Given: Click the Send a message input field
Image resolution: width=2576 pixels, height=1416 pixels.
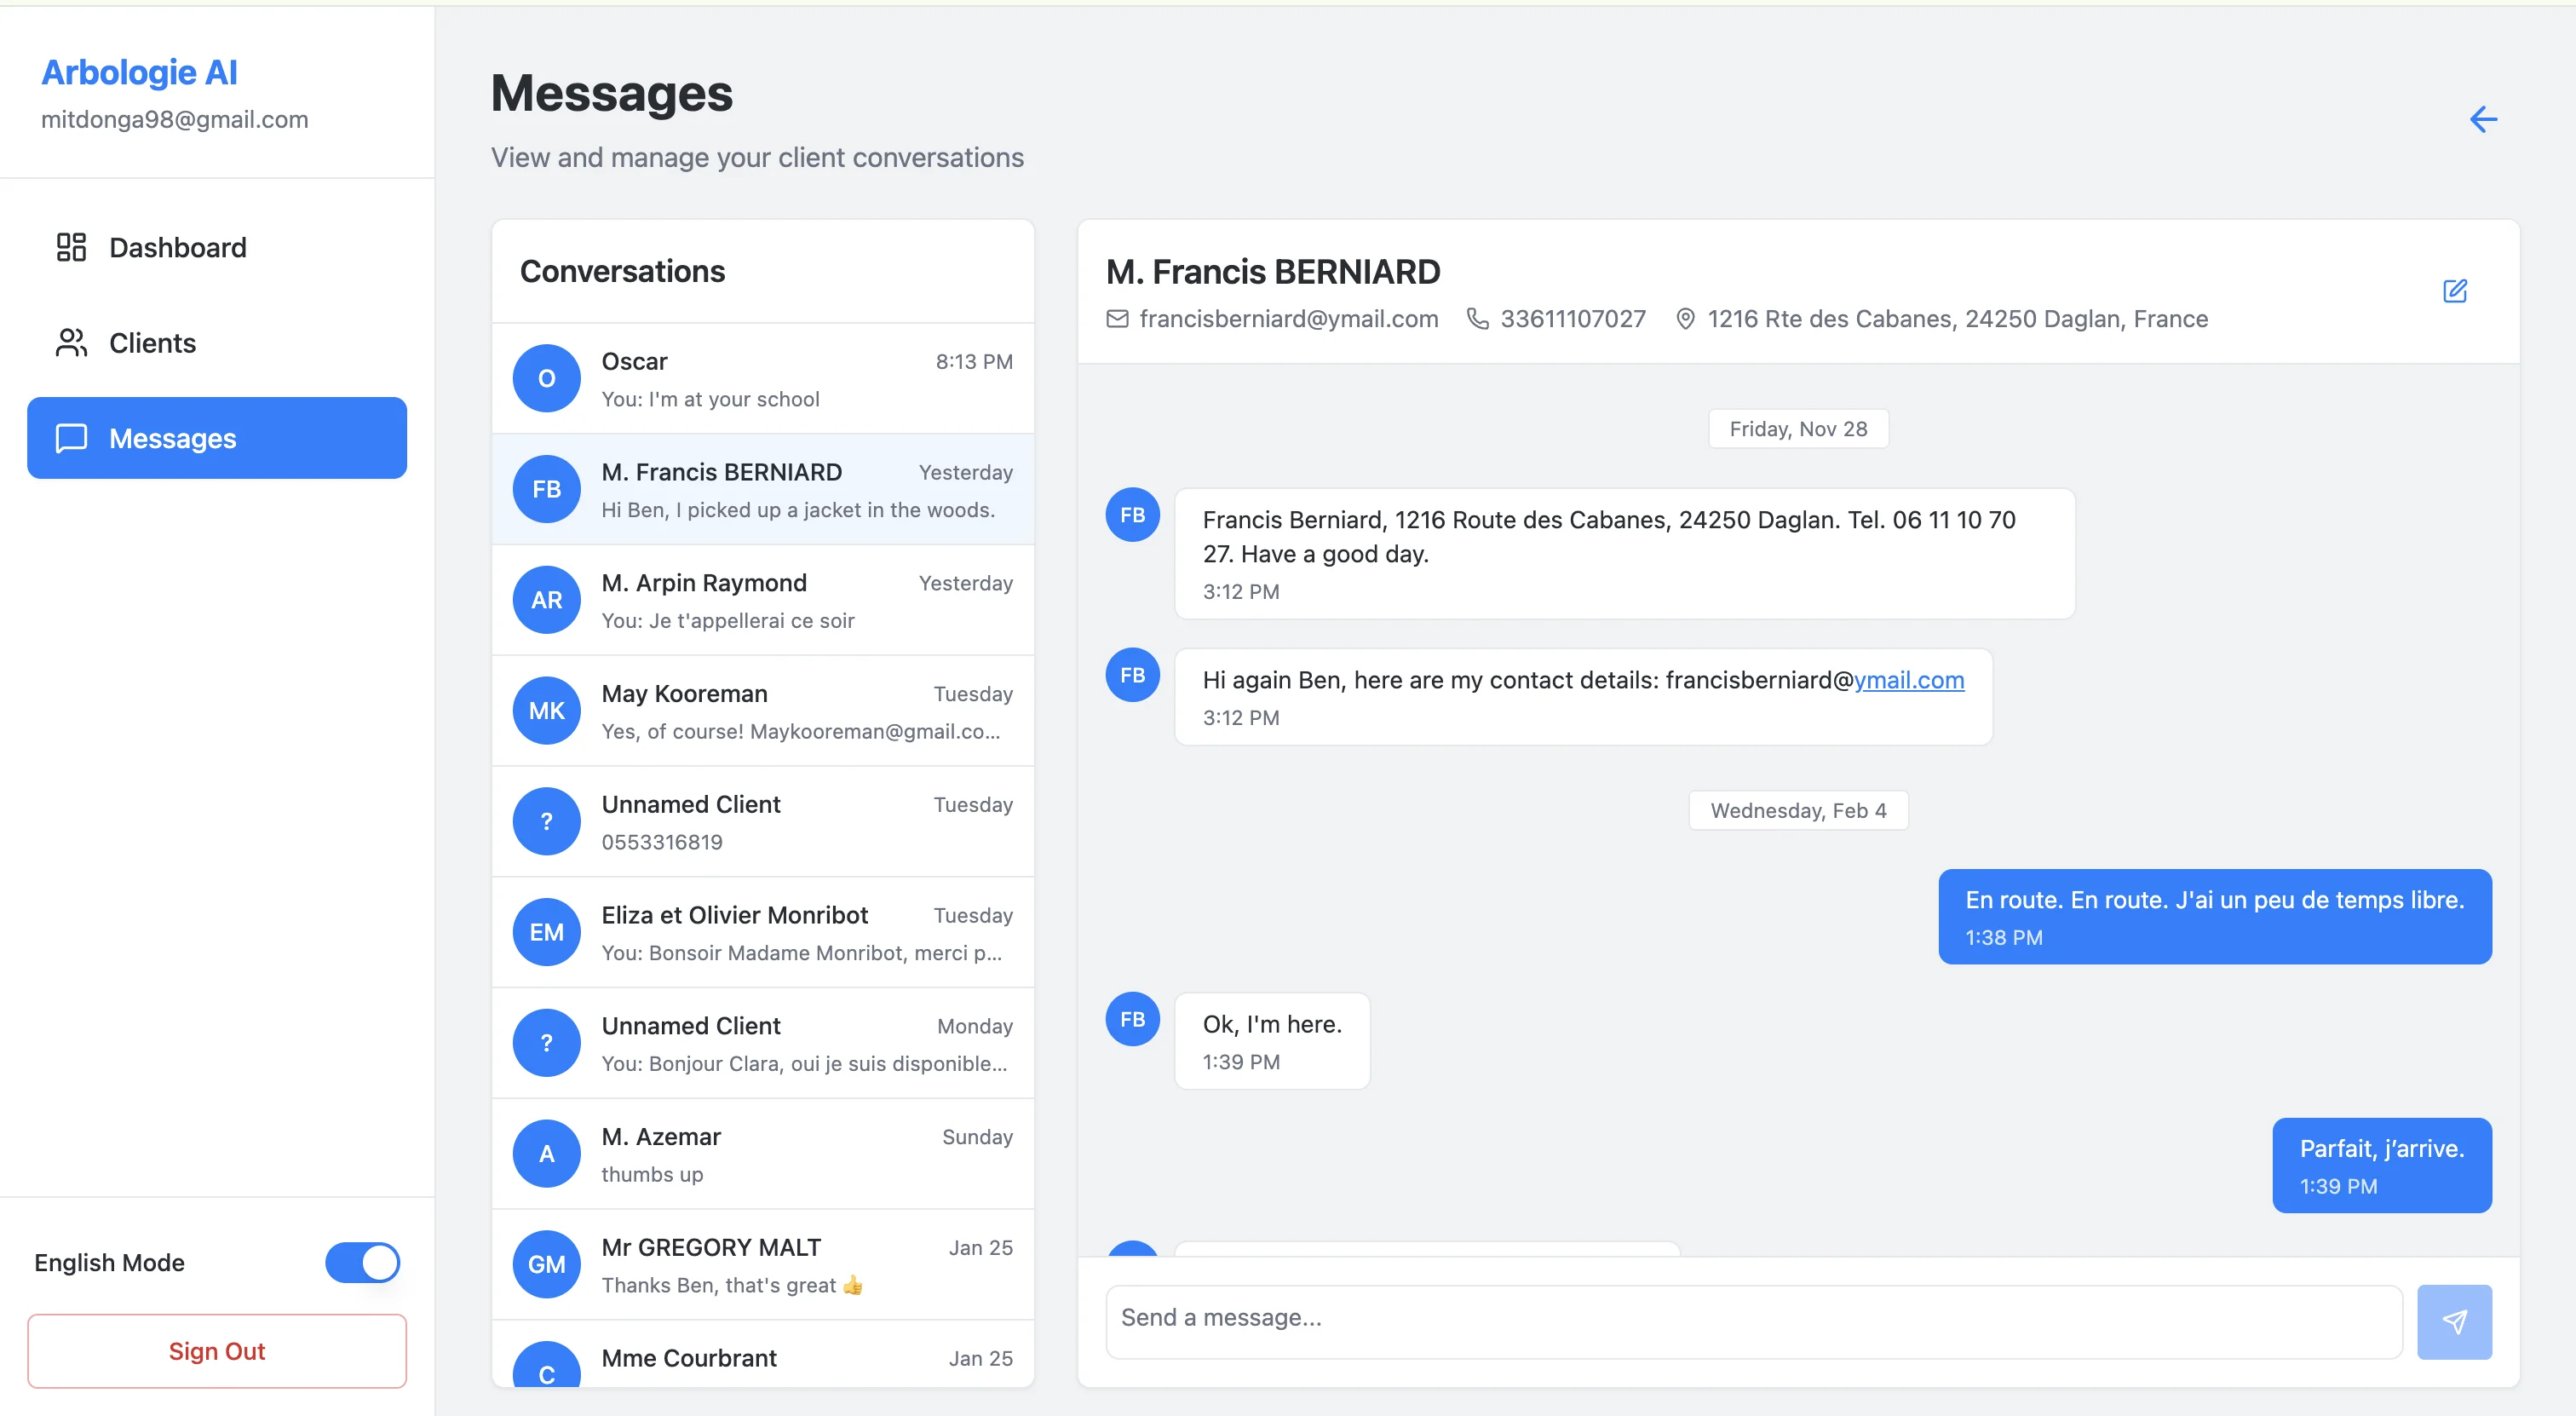Looking at the screenshot, I should tap(1753, 1318).
